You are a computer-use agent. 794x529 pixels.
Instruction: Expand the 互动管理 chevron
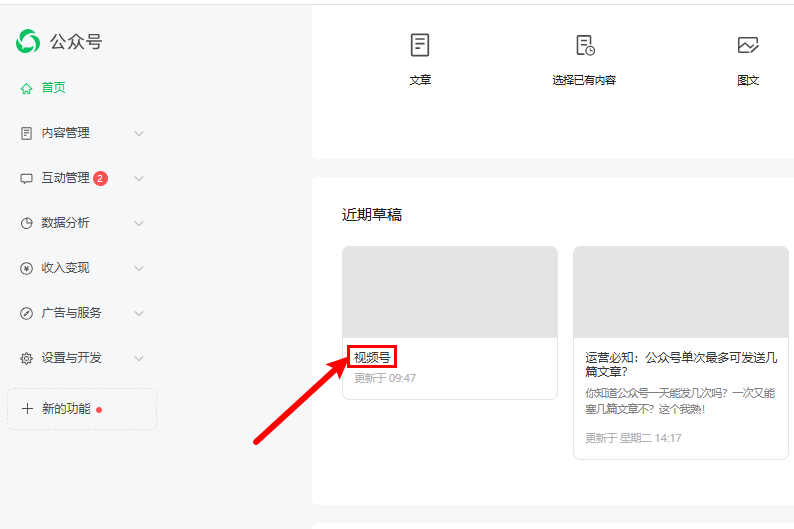coord(139,178)
